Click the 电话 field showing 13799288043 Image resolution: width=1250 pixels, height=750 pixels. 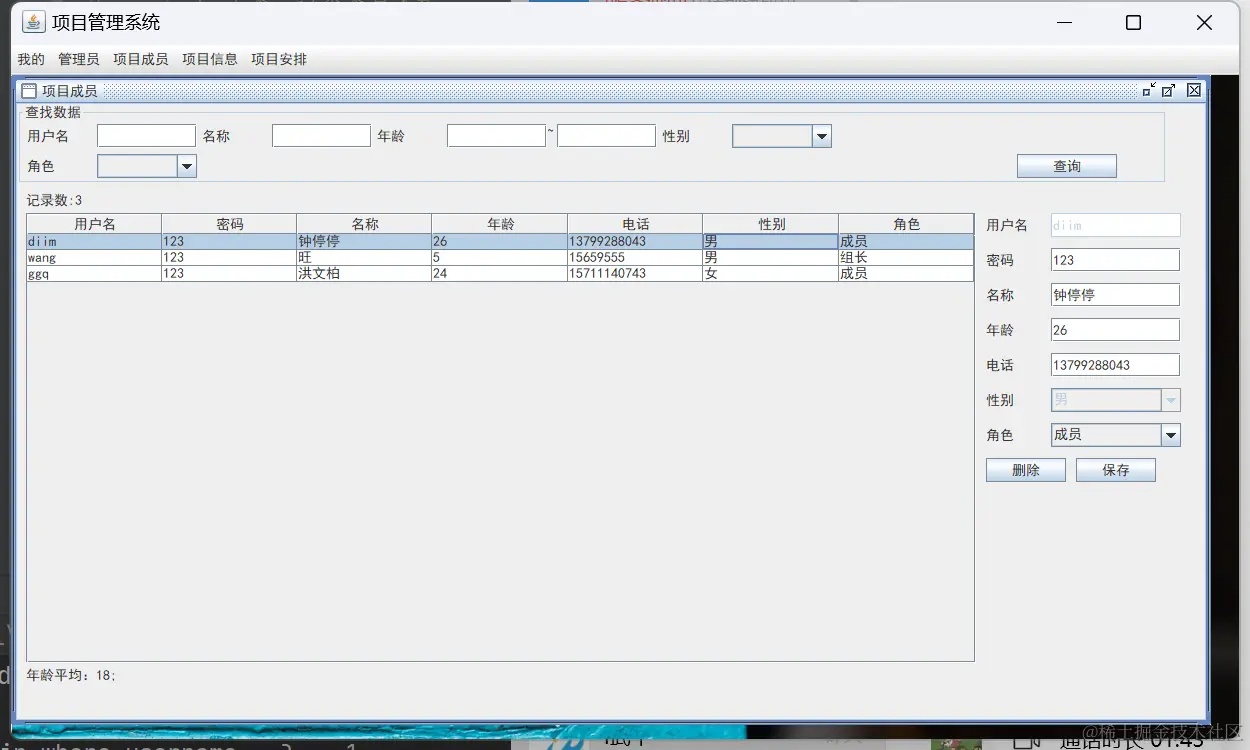coord(1116,365)
